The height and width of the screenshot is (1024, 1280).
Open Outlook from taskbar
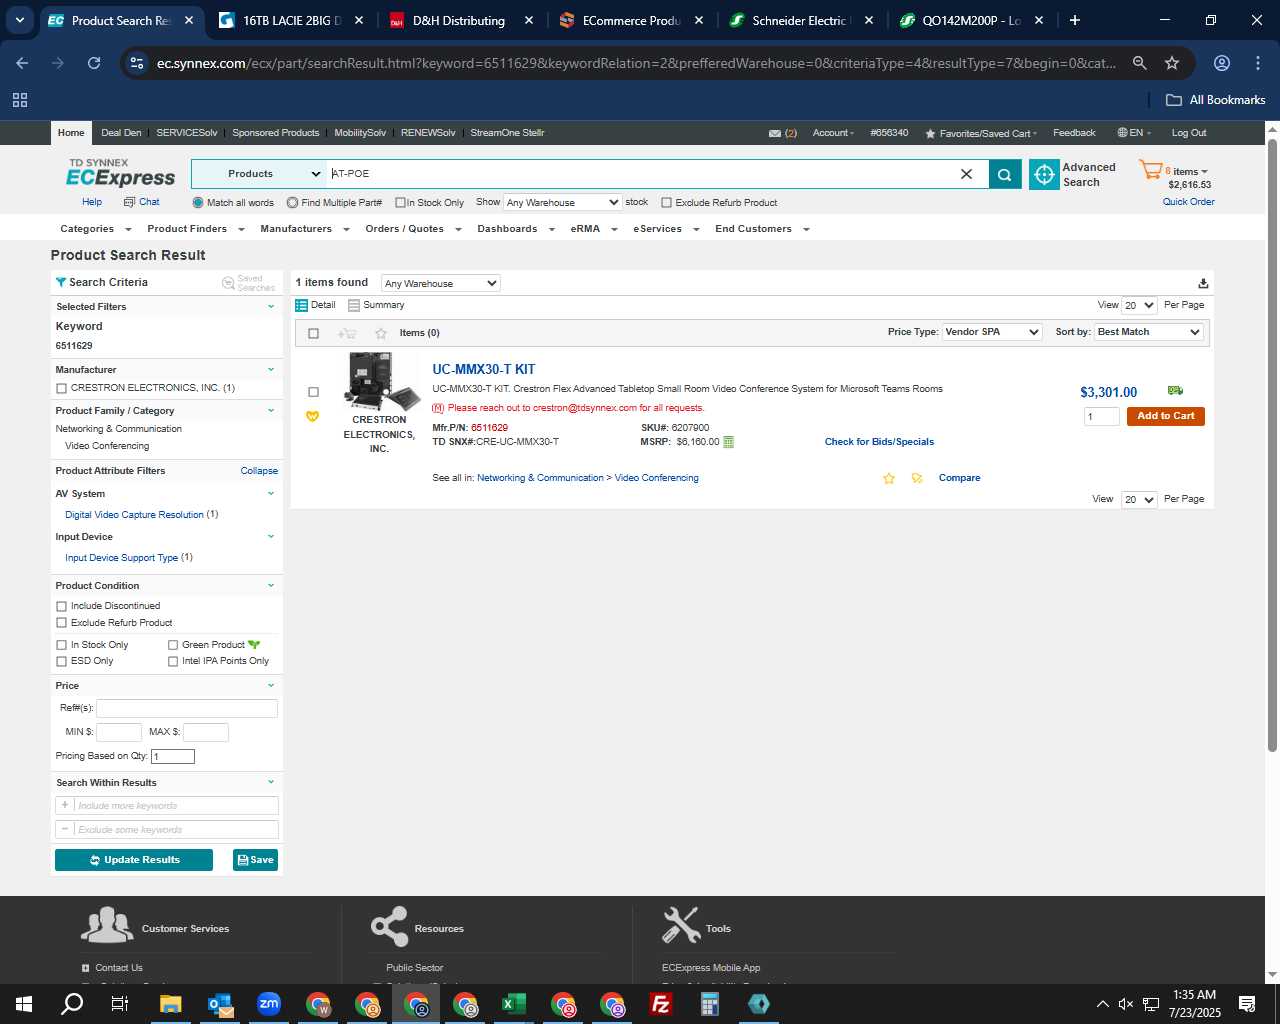pyautogui.click(x=219, y=1004)
